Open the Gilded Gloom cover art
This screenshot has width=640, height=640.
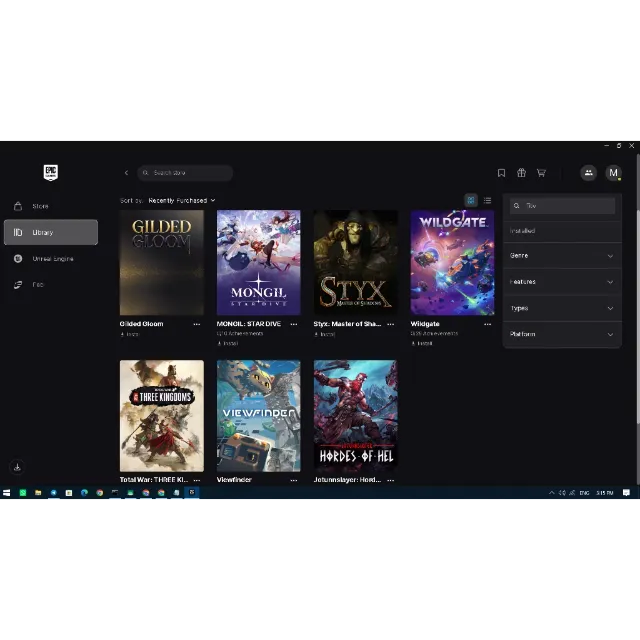pyautogui.click(x=162, y=262)
